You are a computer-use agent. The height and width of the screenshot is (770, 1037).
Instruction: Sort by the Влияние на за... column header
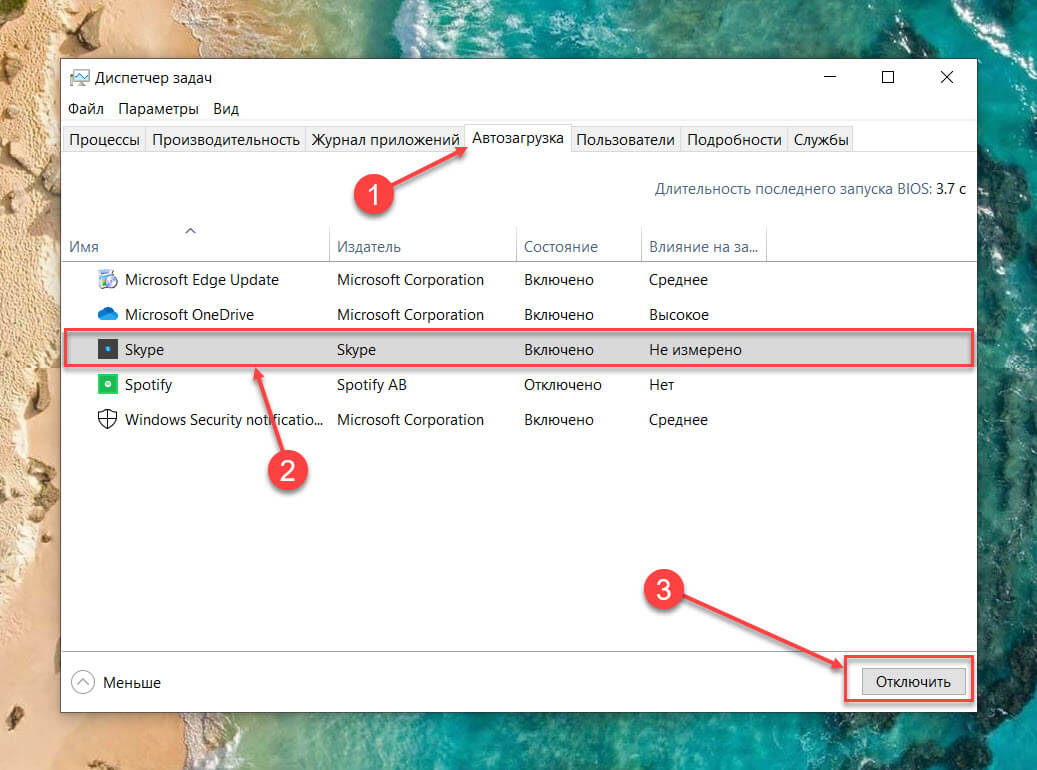(x=703, y=247)
